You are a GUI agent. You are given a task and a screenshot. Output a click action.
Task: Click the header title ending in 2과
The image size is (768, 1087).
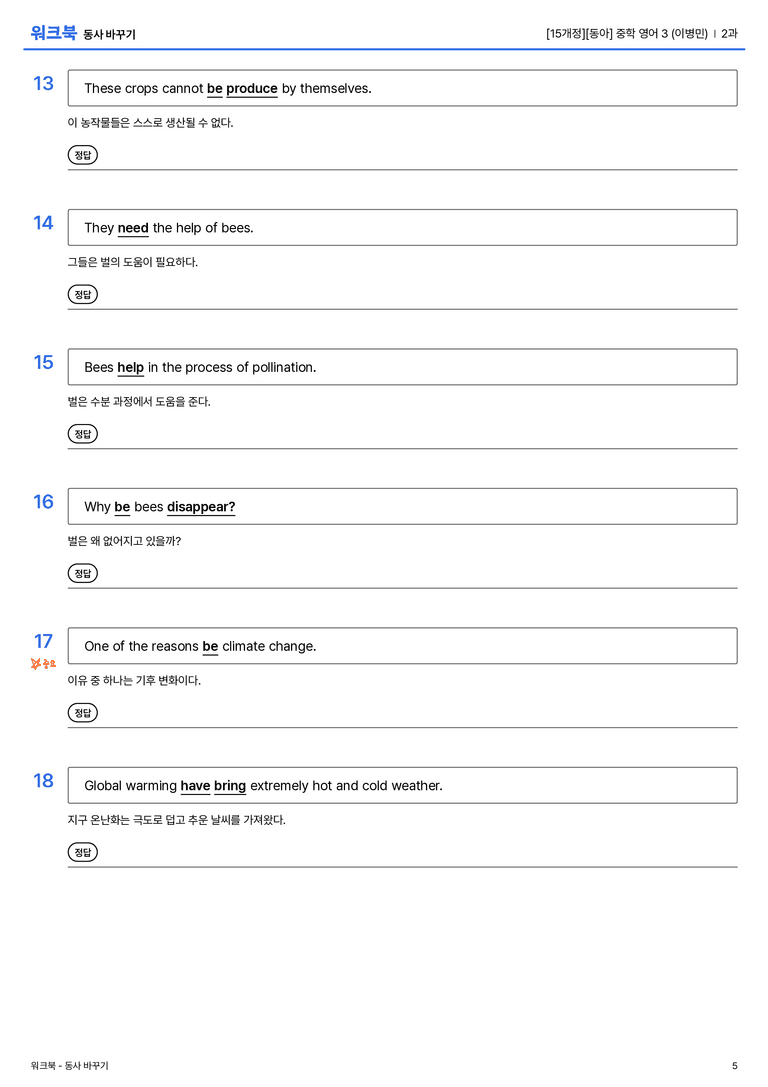click(x=642, y=33)
